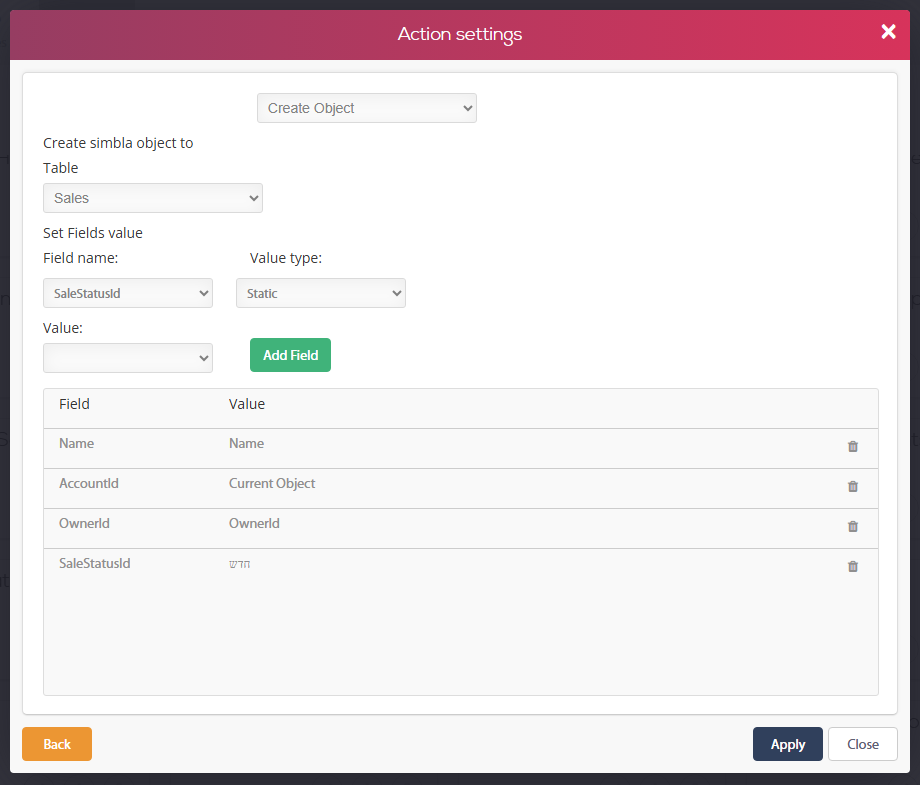Close the Action settings dialog with X
The height and width of the screenshot is (785, 920).
888,32
